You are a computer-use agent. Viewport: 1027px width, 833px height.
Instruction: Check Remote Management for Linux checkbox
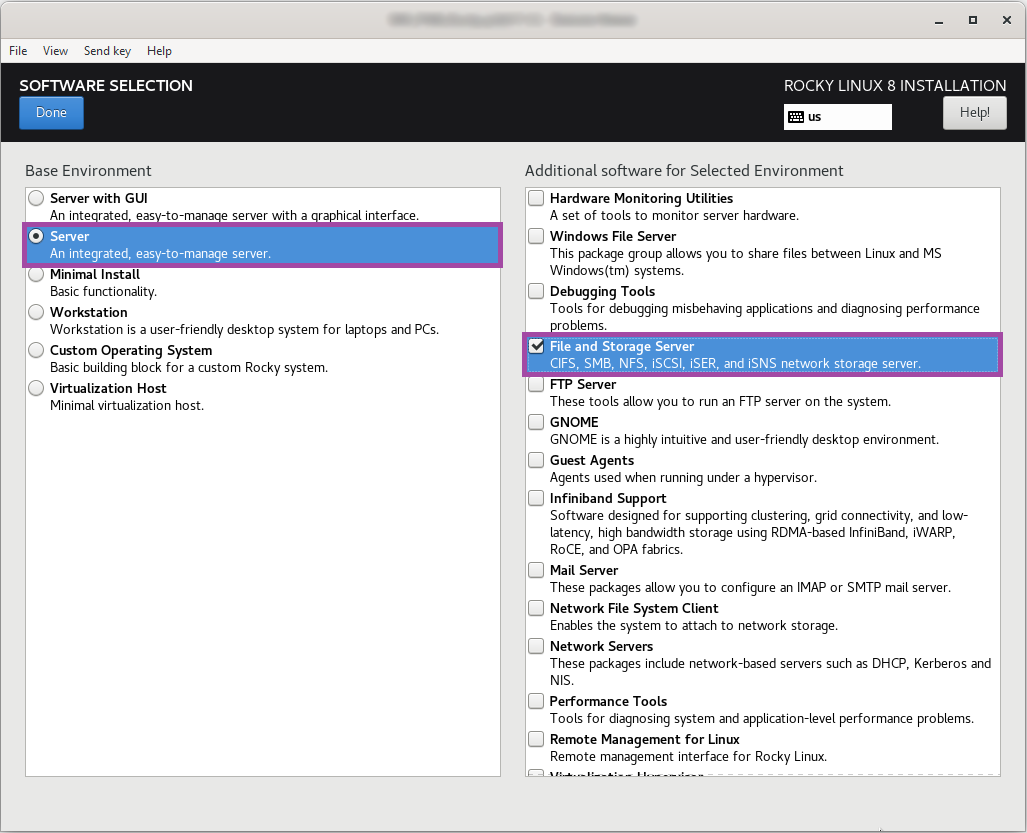coord(536,739)
